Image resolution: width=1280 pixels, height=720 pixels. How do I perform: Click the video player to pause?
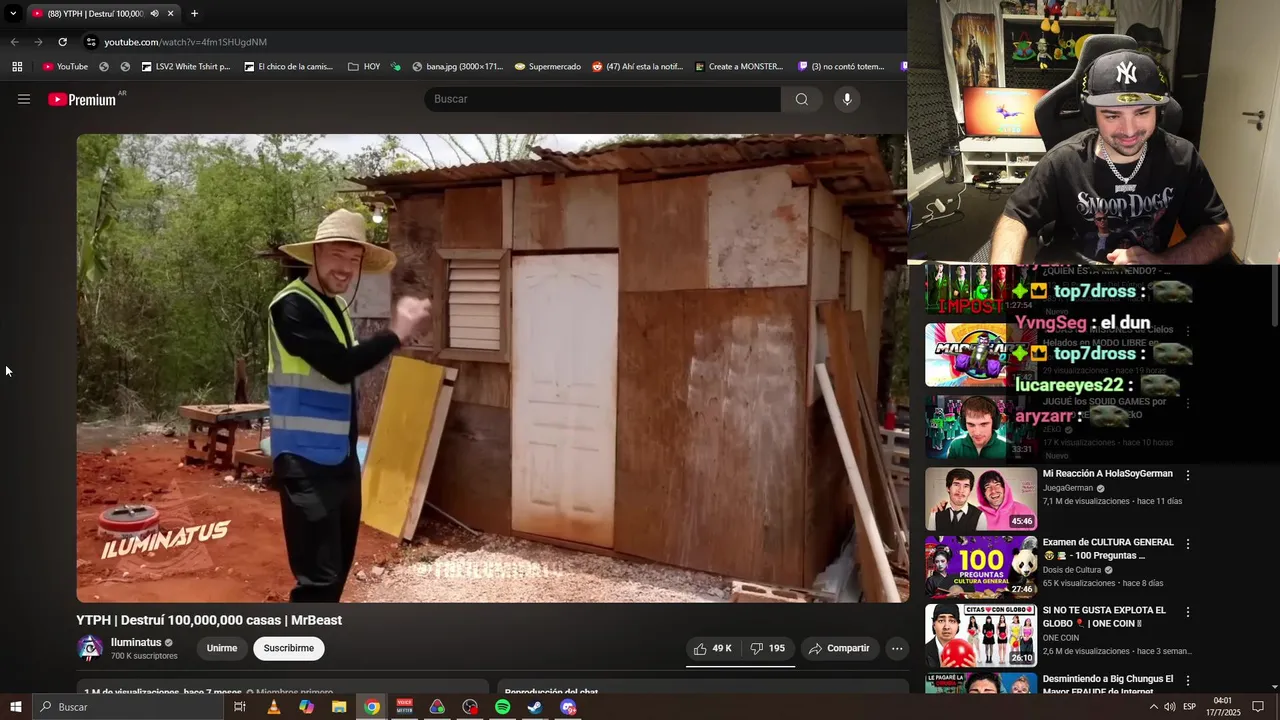click(x=492, y=368)
